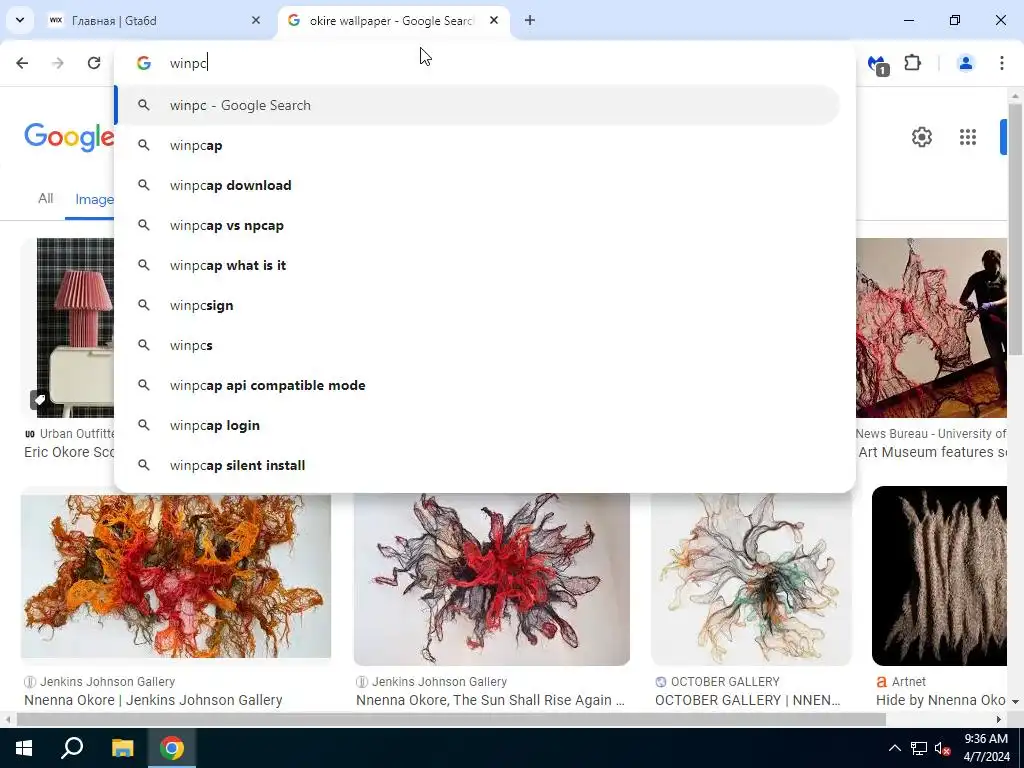Switch to the All search tab
This screenshot has height=768, width=1024.
point(45,199)
